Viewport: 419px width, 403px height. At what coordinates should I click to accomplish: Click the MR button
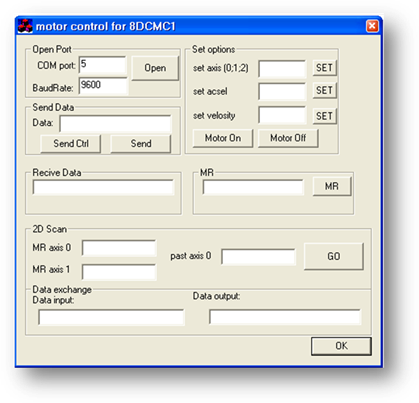tap(332, 186)
